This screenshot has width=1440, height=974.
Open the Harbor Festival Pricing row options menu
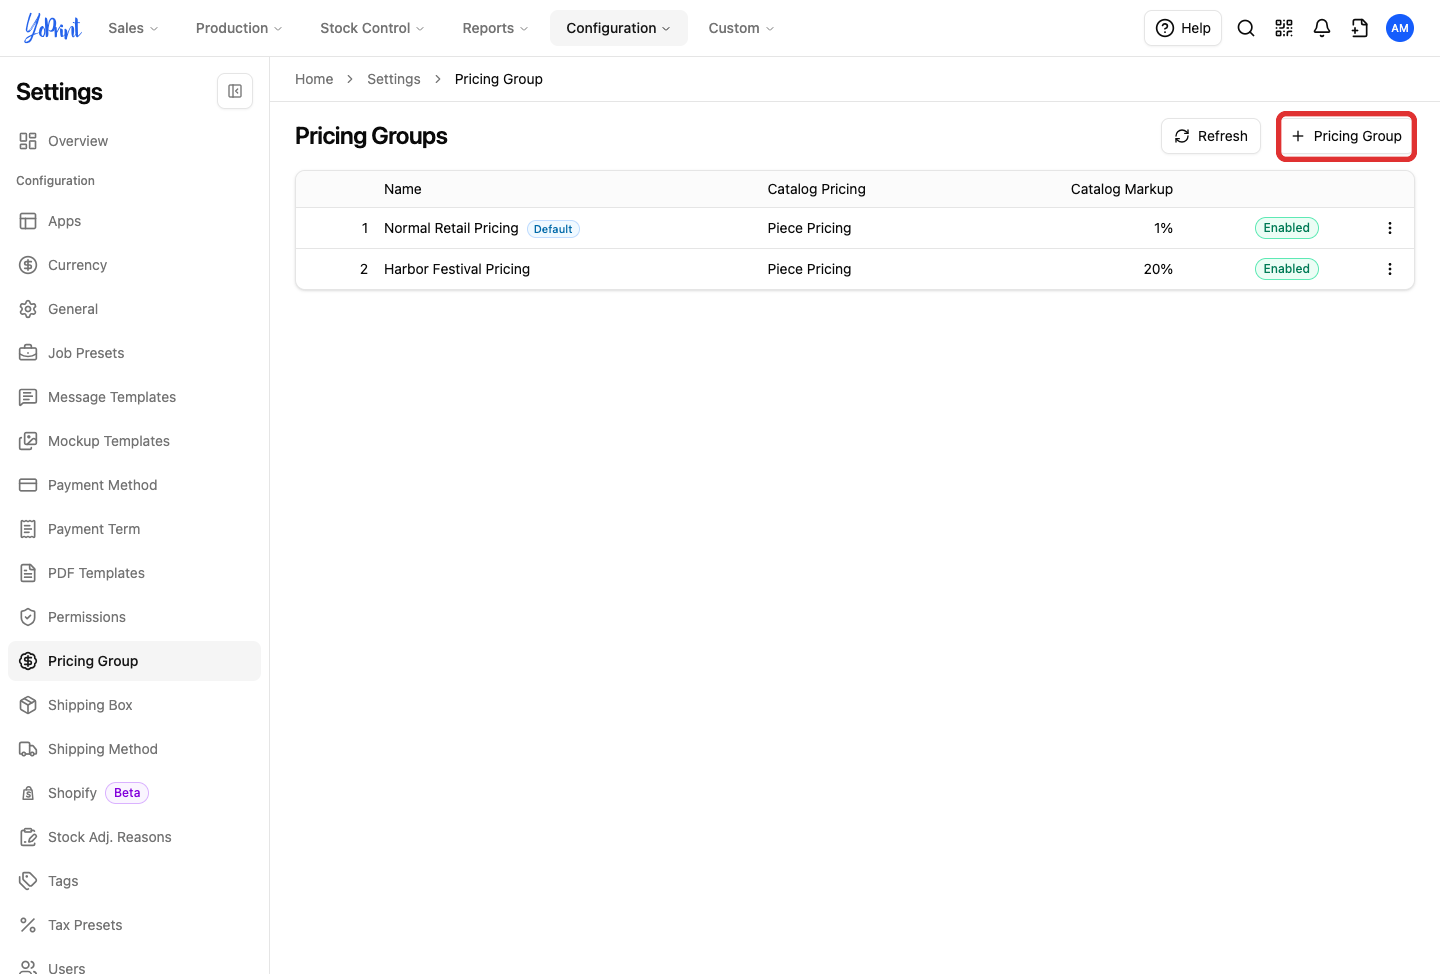click(1390, 269)
